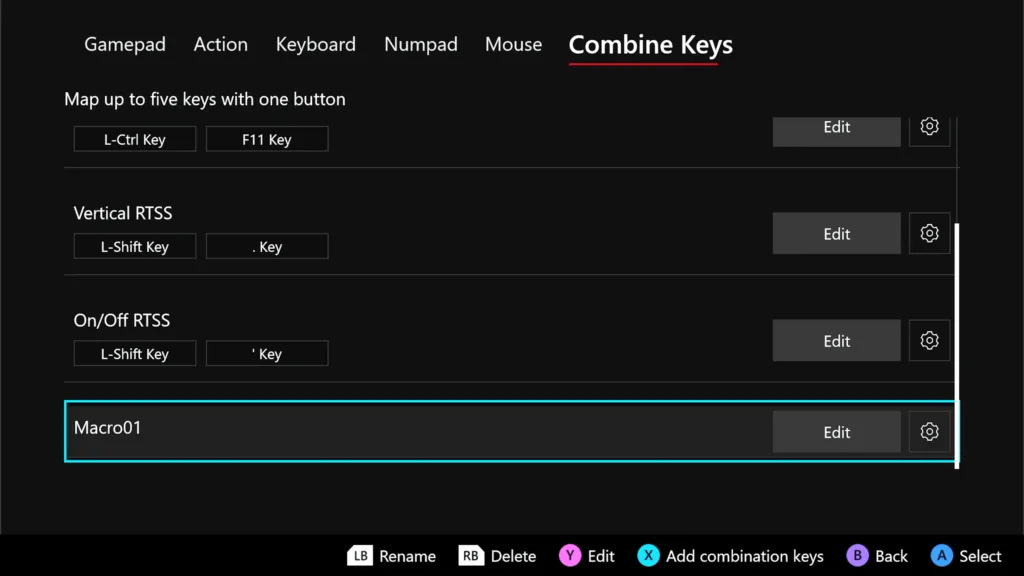Switch to the Gamepad tab
1024x576 pixels.
tap(124, 44)
